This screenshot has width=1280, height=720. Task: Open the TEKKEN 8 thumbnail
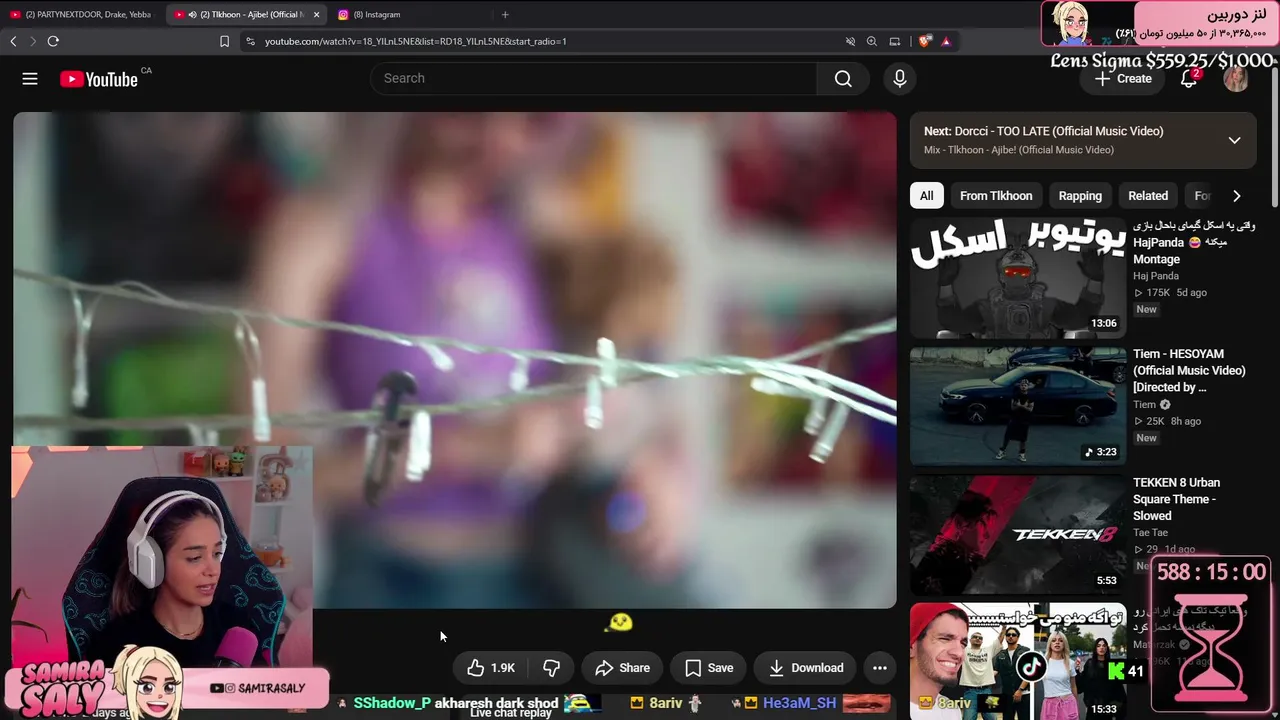click(x=1018, y=534)
